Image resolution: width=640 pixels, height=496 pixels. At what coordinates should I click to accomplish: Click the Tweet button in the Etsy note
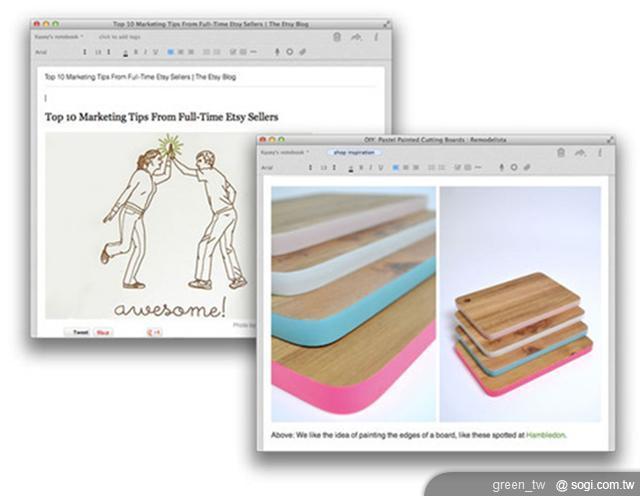coord(78,332)
